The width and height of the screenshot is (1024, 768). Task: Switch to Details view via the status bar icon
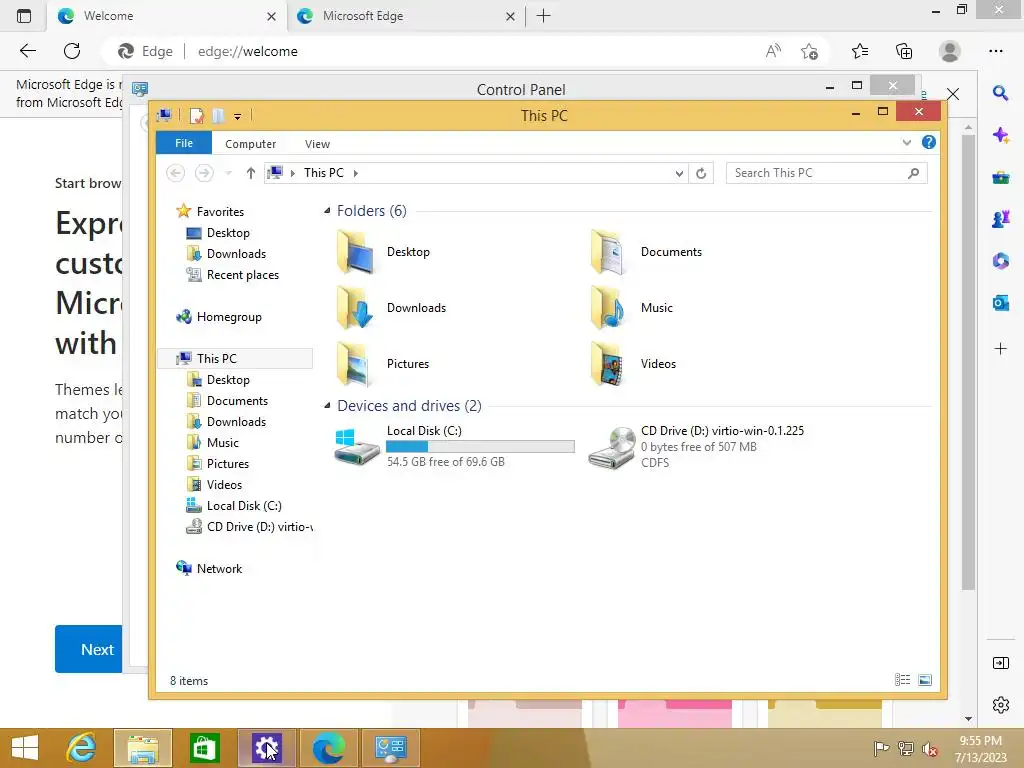click(x=903, y=680)
